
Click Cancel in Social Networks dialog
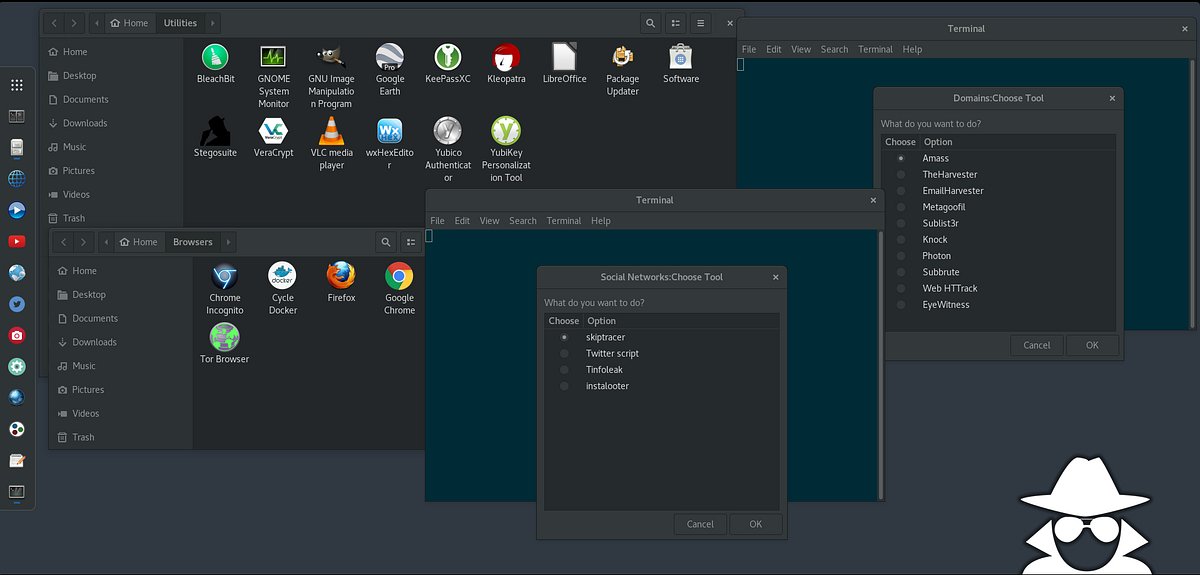pos(700,524)
